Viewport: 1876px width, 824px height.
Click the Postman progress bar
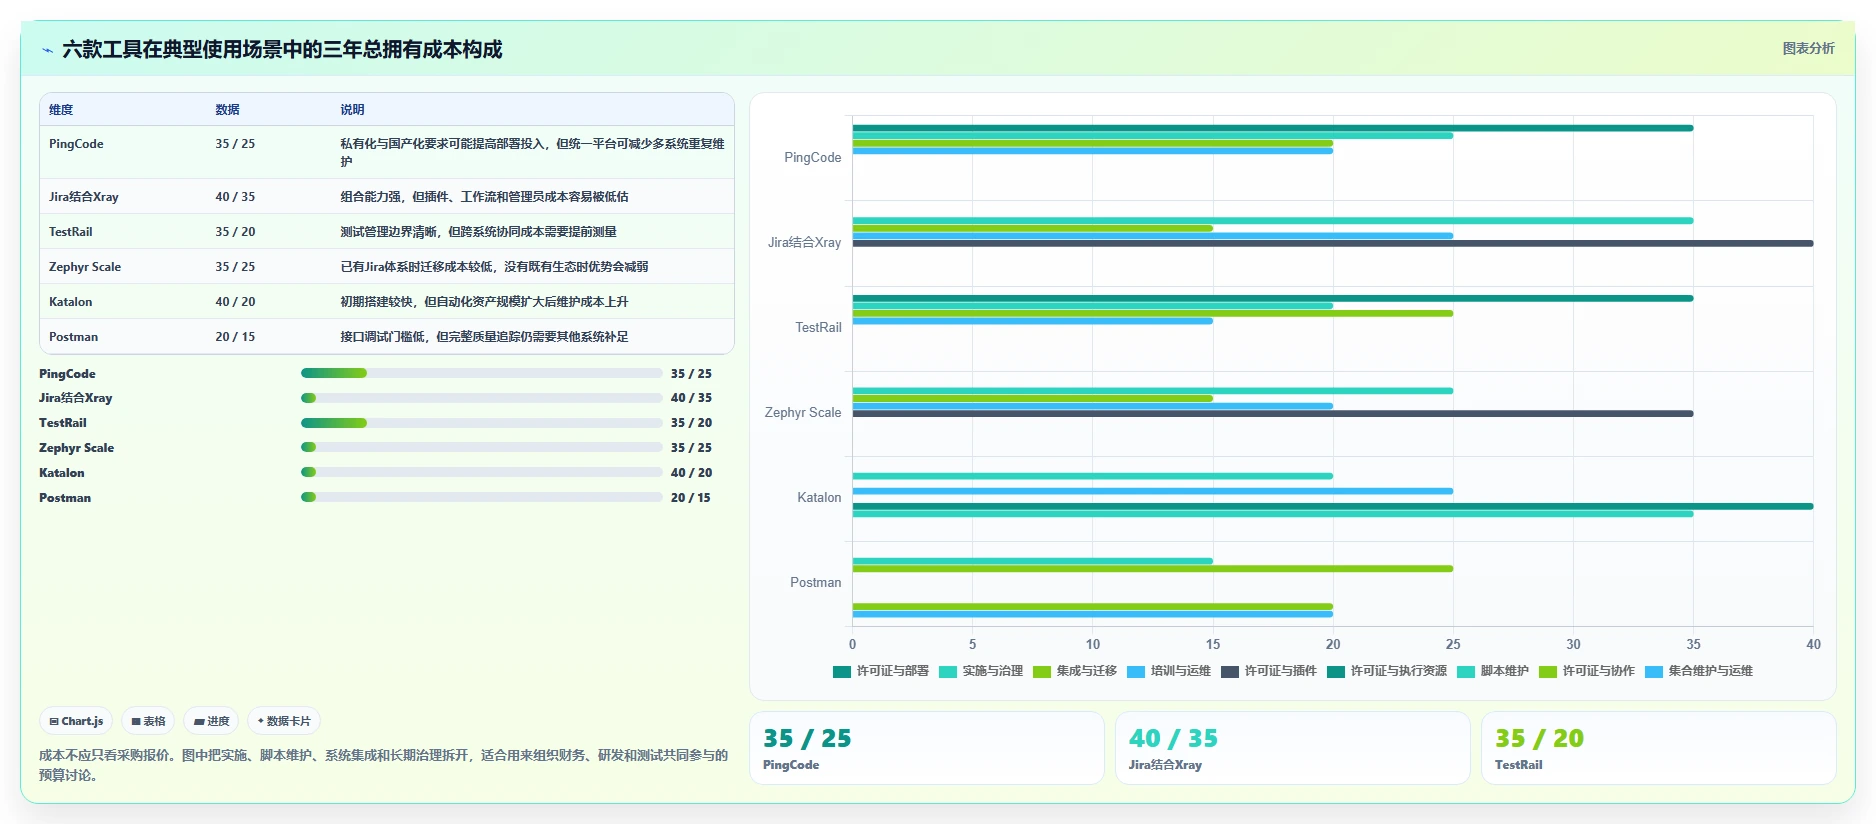click(481, 497)
